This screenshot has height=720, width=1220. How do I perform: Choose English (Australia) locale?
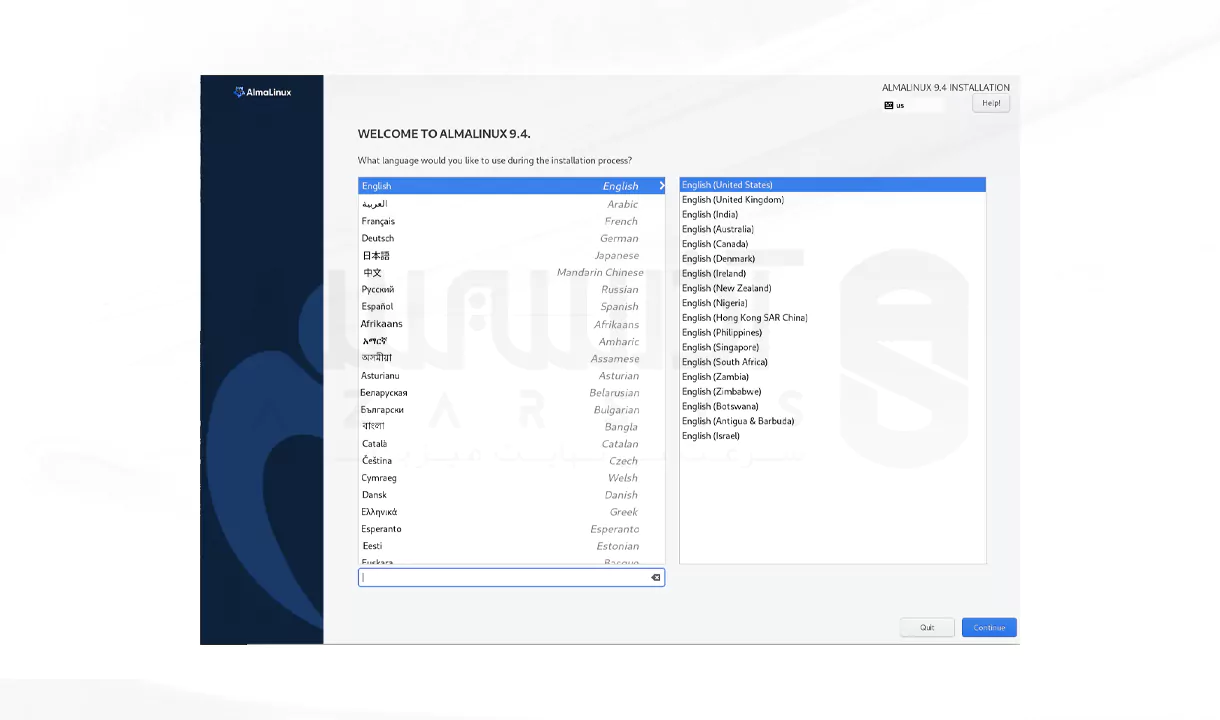coord(832,229)
